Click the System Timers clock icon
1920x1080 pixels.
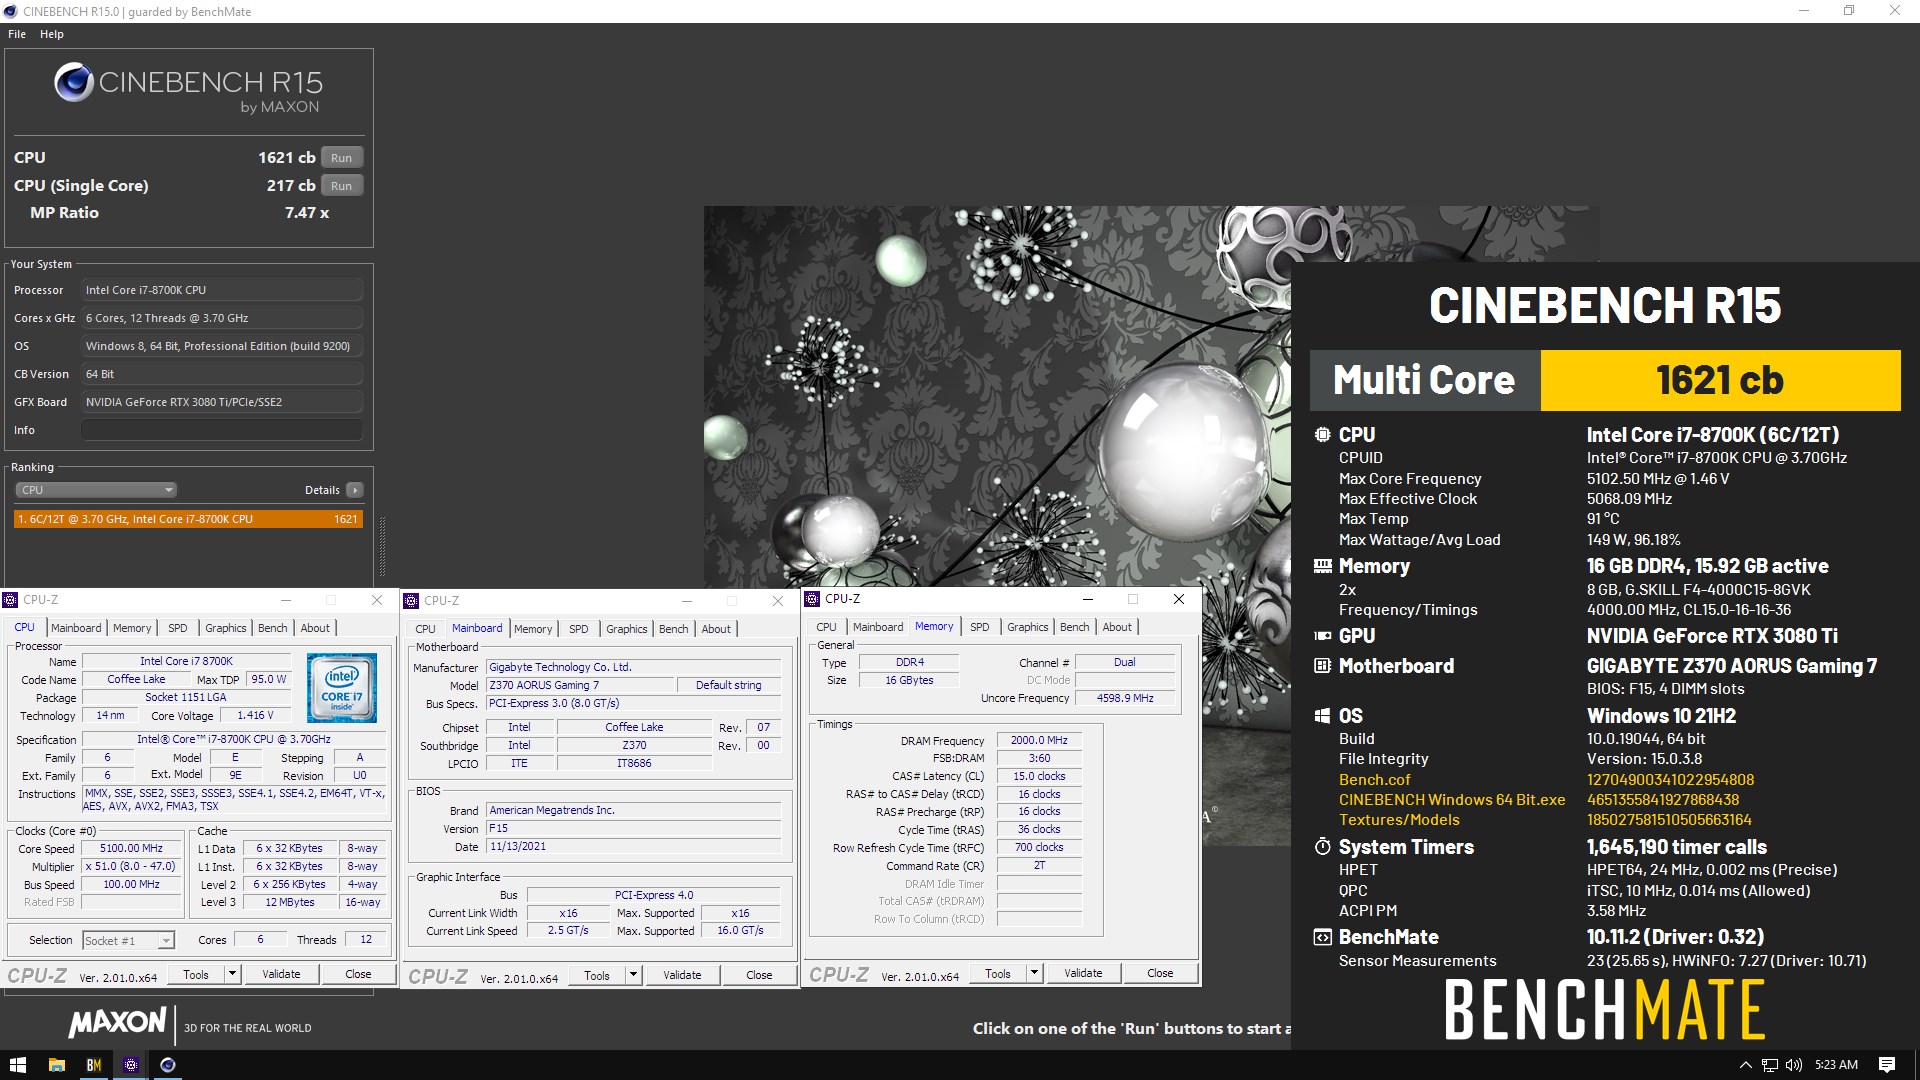pos(1322,847)
